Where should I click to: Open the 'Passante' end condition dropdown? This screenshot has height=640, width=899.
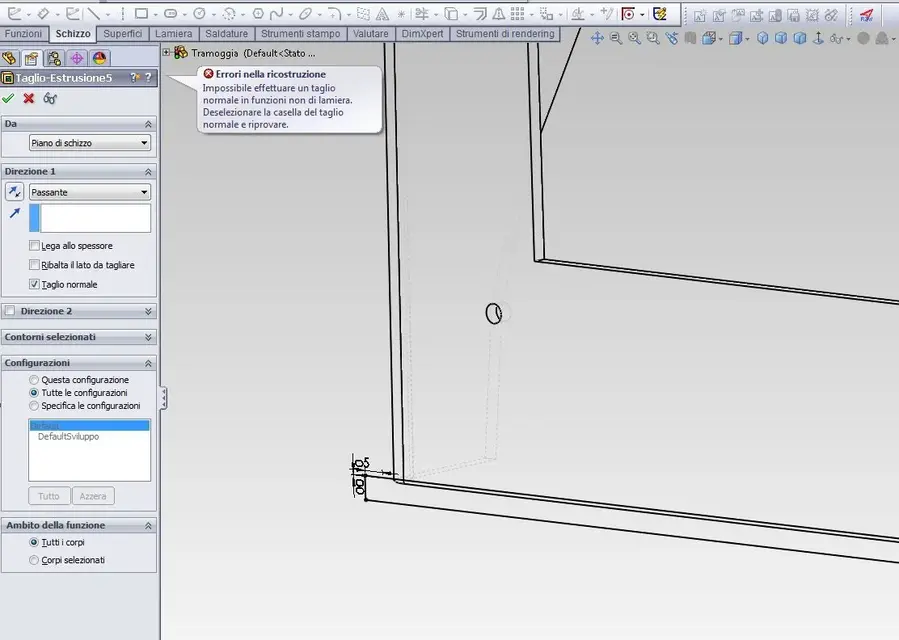click(x=89, y=192)
